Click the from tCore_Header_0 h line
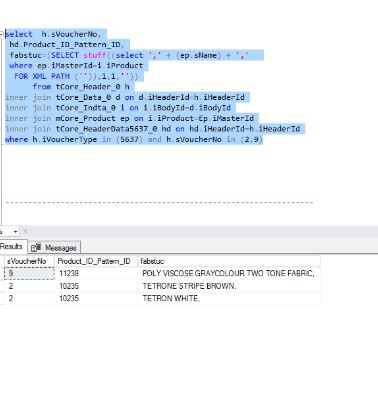Screen dimensions: 378x395 [81, 87]
